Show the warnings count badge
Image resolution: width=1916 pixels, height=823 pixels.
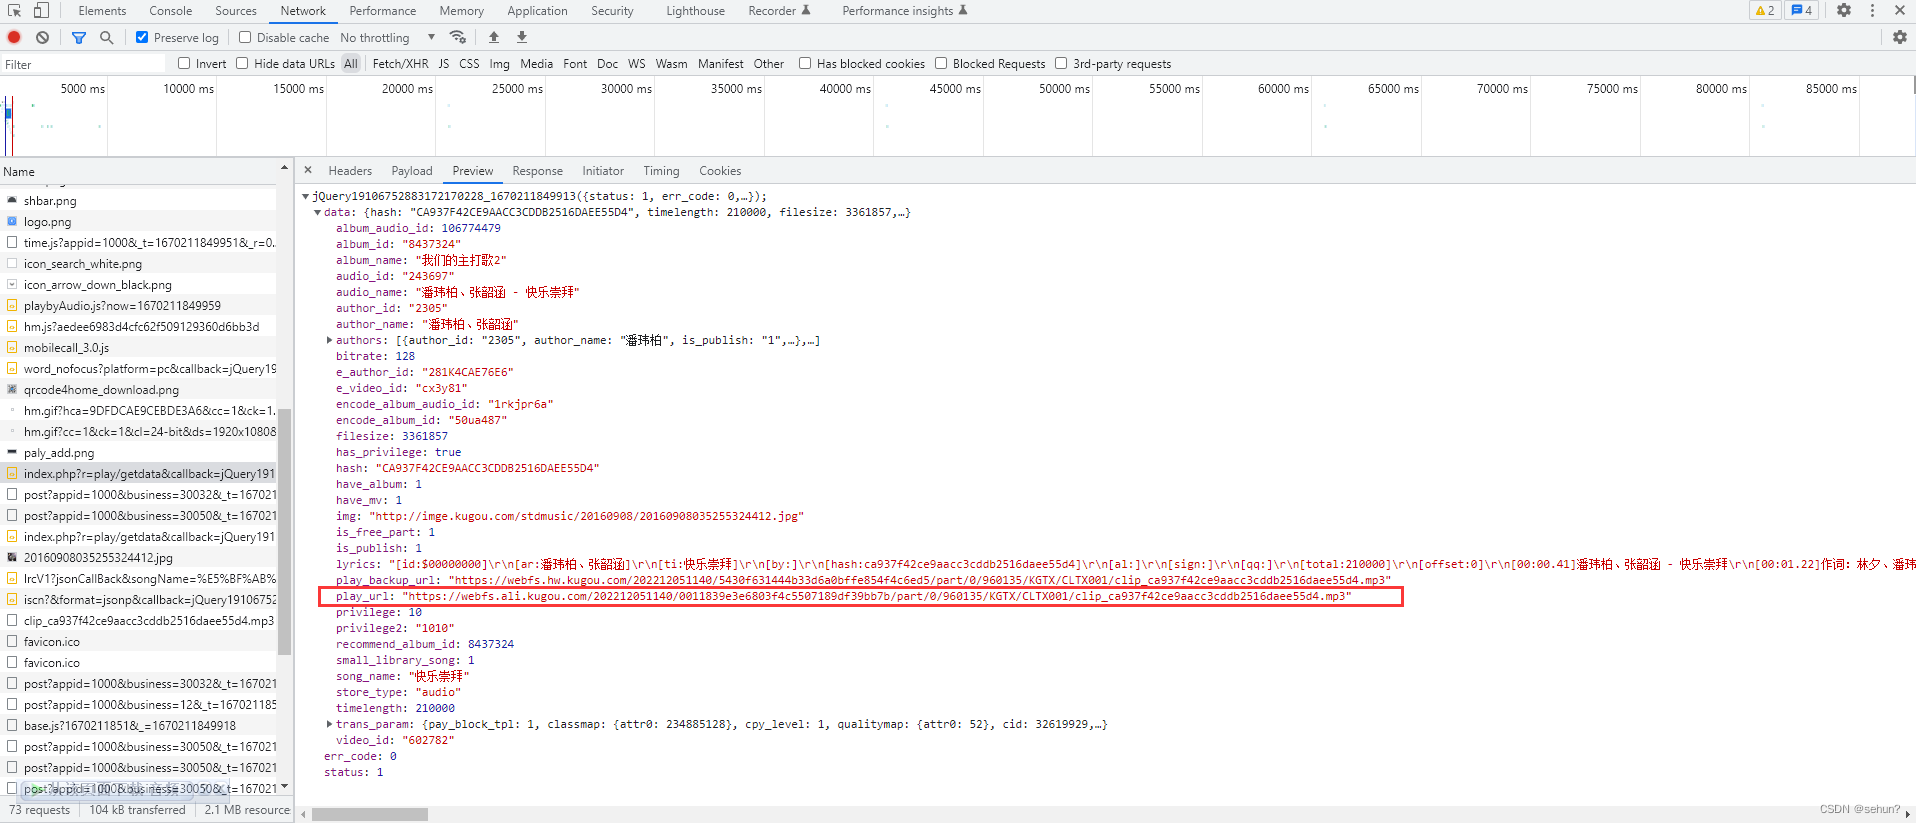(x=1765, y=10)
